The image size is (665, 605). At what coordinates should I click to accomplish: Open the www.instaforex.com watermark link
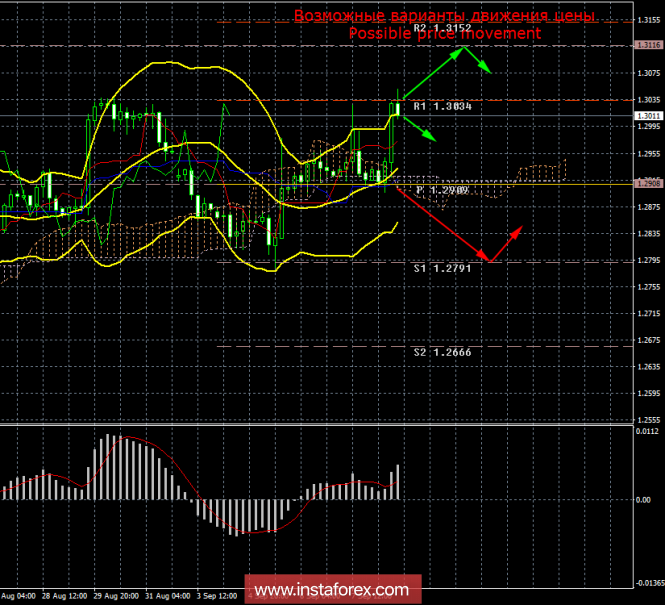point(332,589)
